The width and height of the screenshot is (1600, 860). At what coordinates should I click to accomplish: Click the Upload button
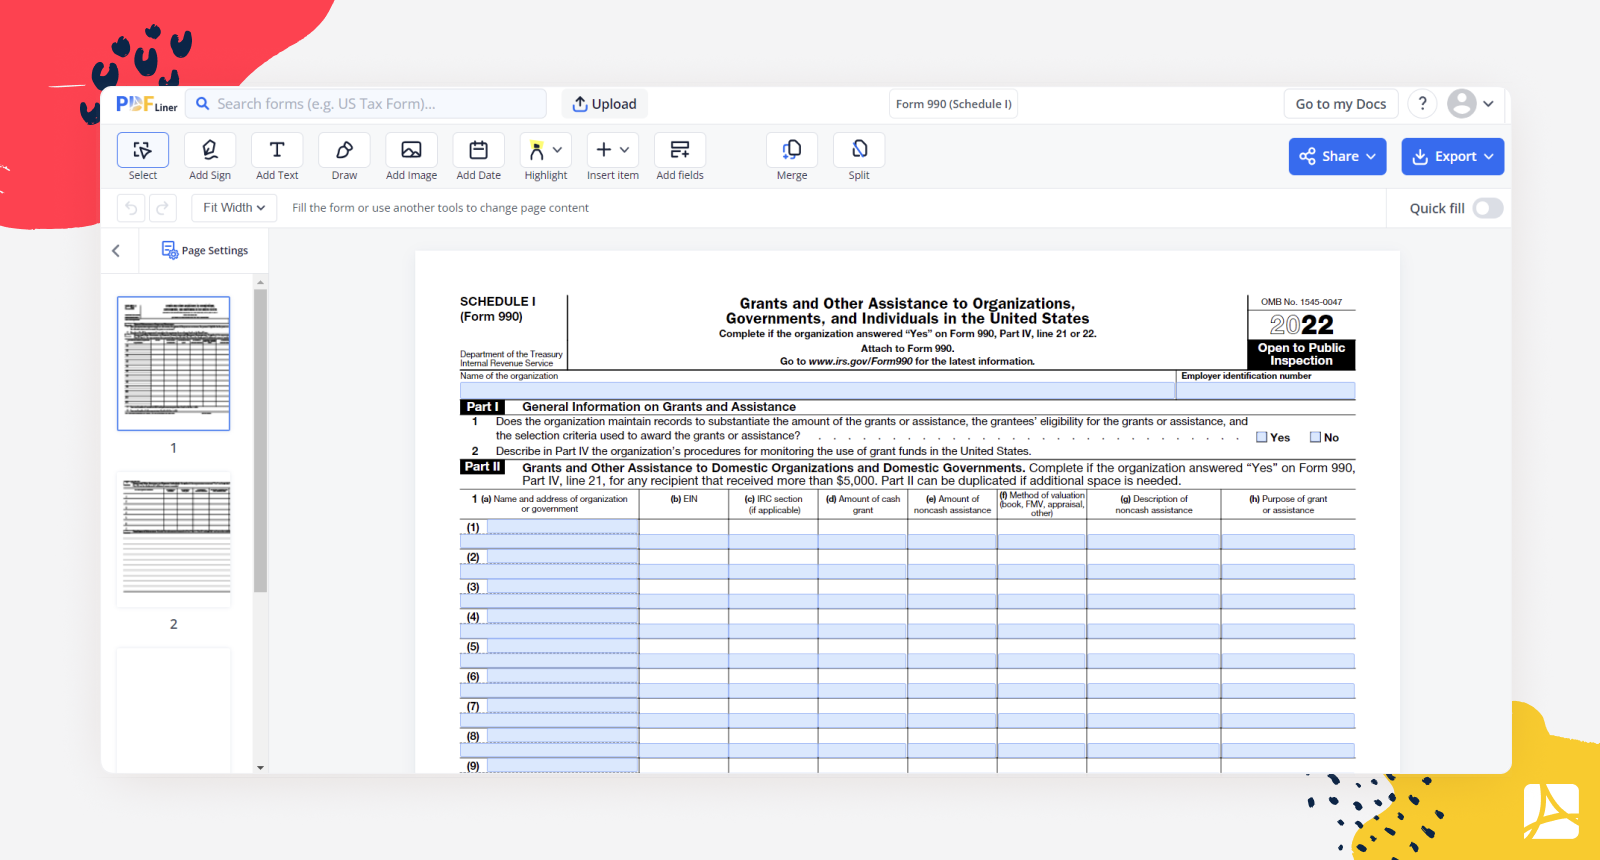pos(605,104)
